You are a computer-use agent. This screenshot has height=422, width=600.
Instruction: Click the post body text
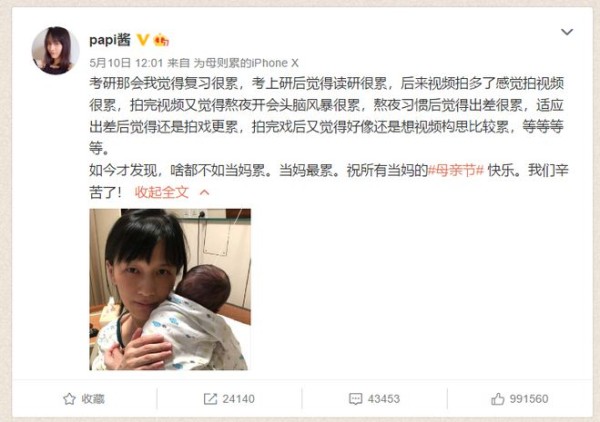pos(328,138)
